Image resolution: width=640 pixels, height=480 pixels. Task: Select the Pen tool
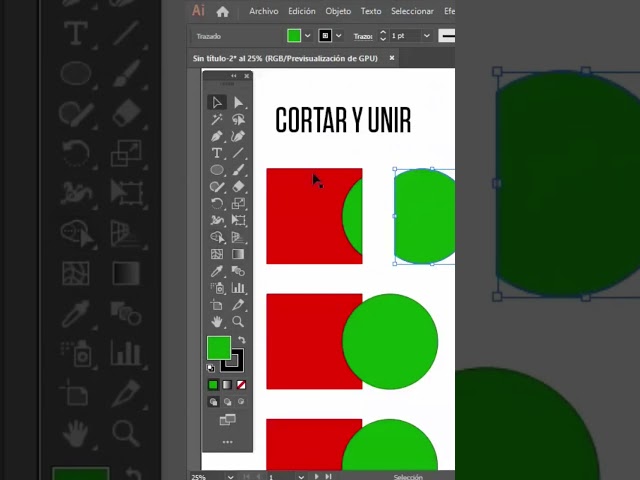tap(217, 136)
